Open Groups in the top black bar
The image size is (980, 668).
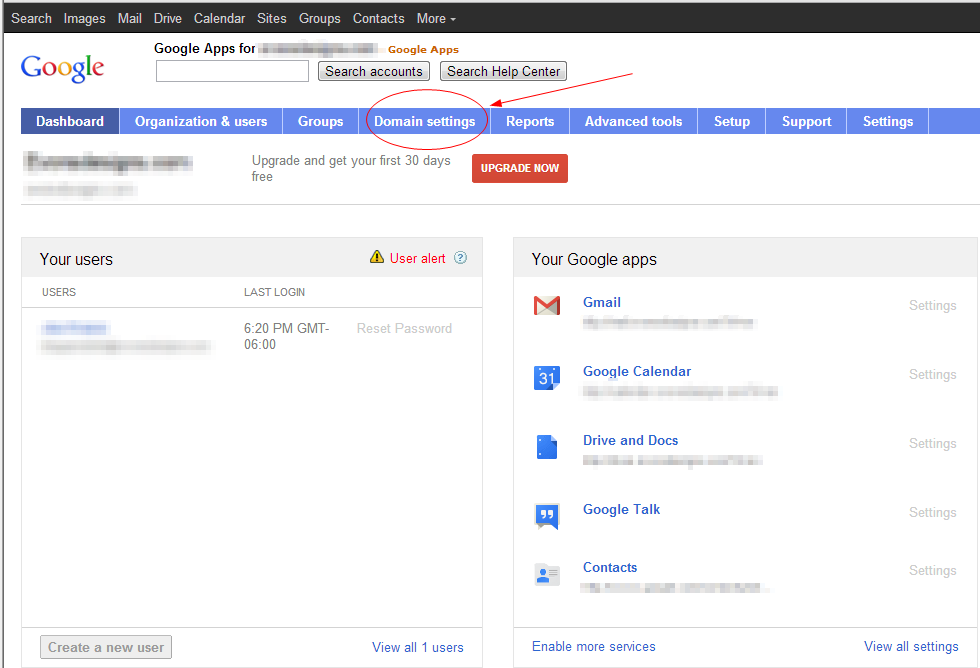[x=319, y=19]
